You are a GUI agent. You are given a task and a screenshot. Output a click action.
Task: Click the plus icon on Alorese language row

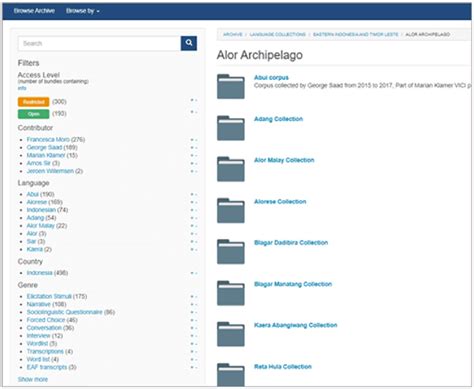pos(192,202)
